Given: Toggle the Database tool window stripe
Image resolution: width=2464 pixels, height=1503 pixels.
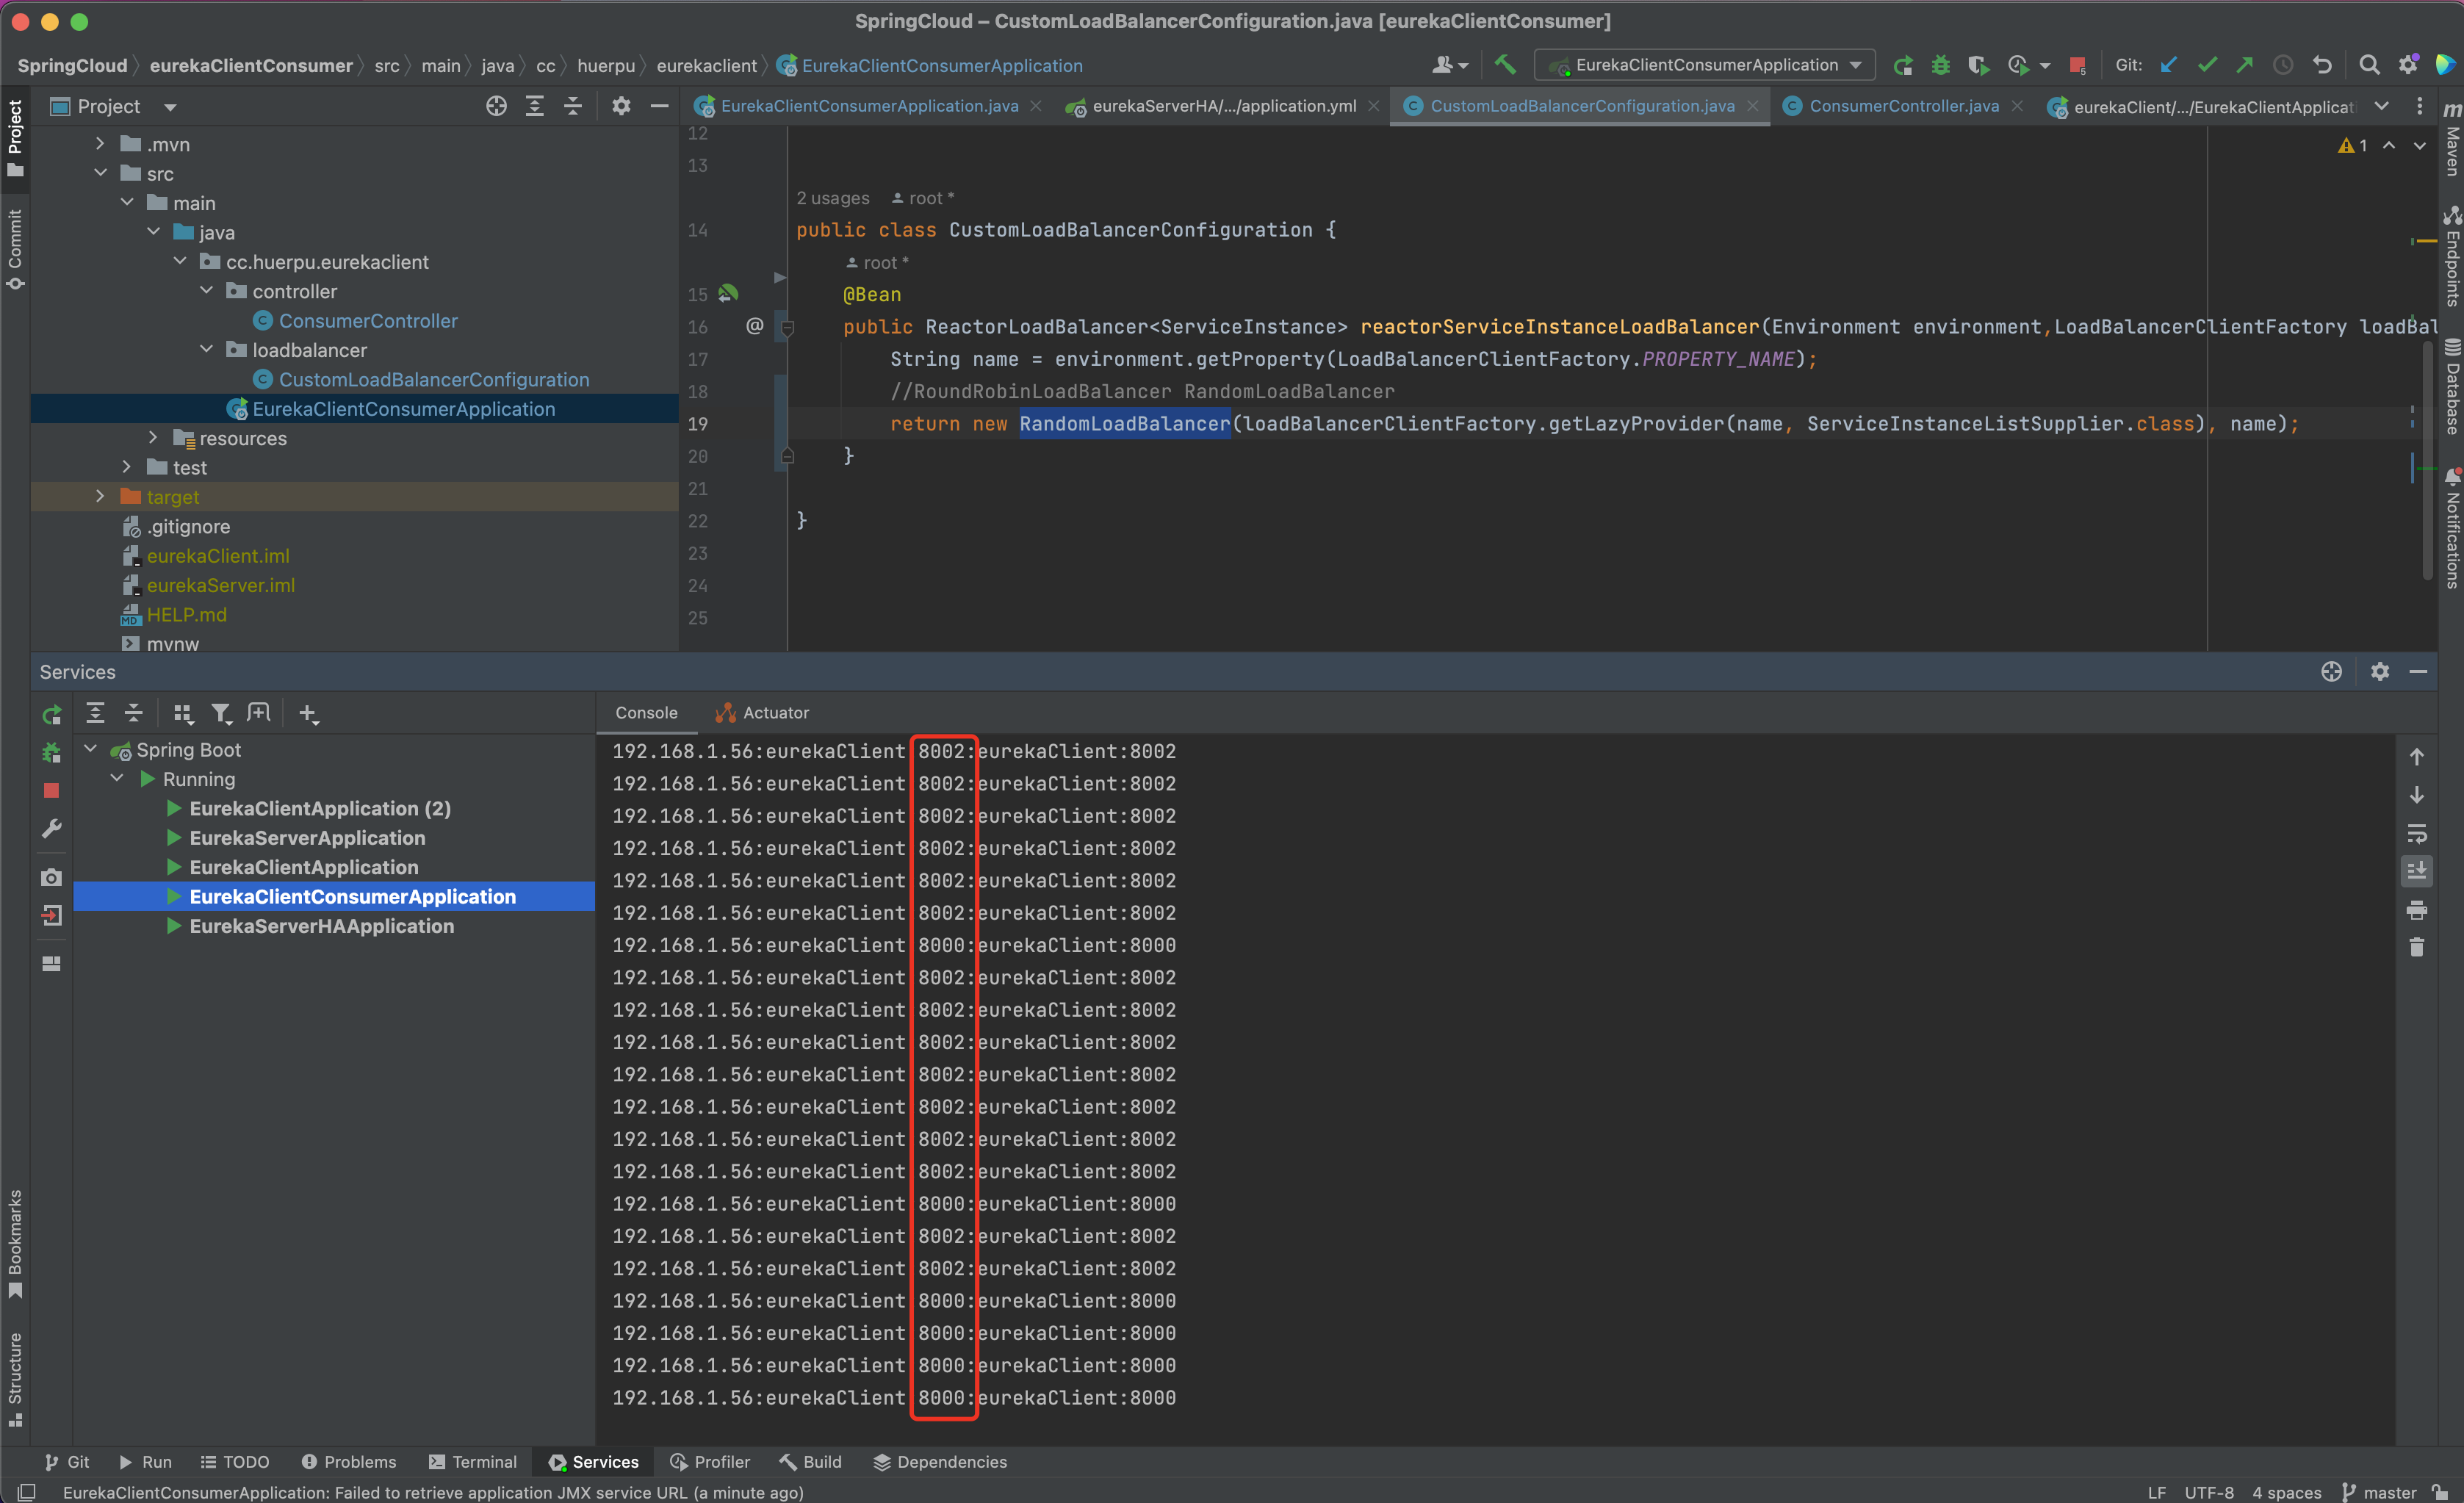Looking at the screenshot, I should click(x=2451, y=386).
